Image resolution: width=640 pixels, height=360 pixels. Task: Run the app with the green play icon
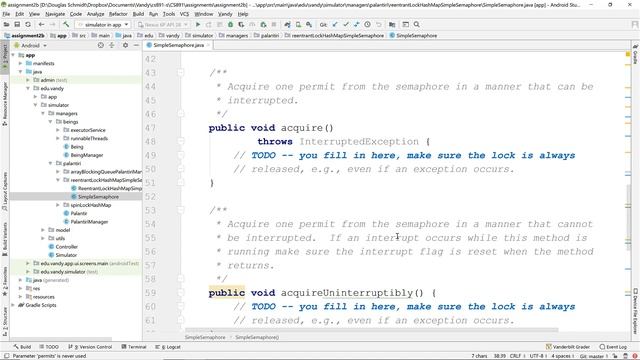click(198, 24)
